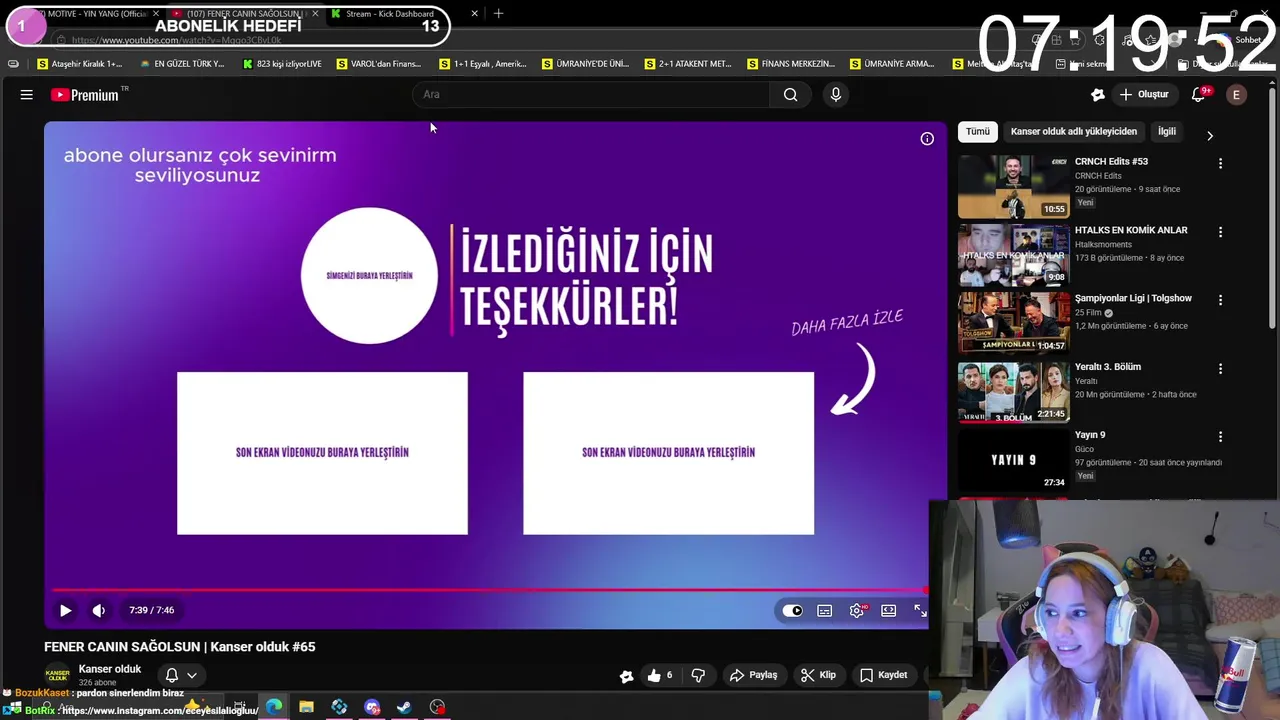1280x720 pixels.
Task: Open the Kanser olduk channel name link
Action: coord(110,669)
